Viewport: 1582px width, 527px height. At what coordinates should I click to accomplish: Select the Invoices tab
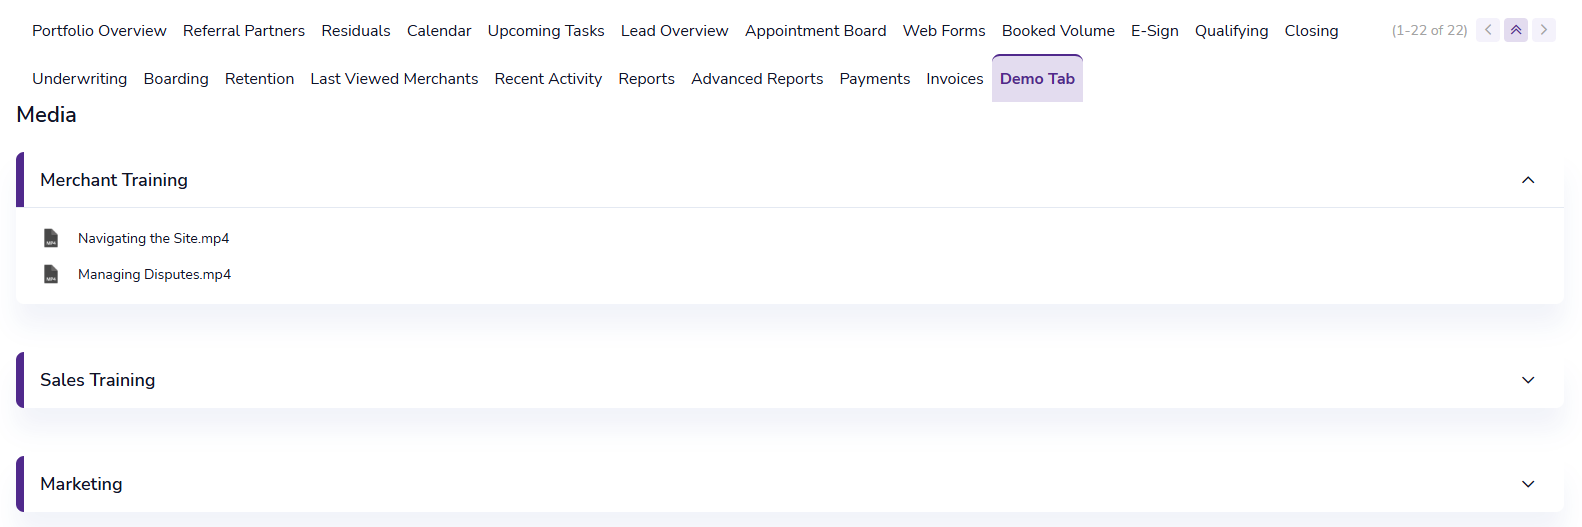click(954, 79)
